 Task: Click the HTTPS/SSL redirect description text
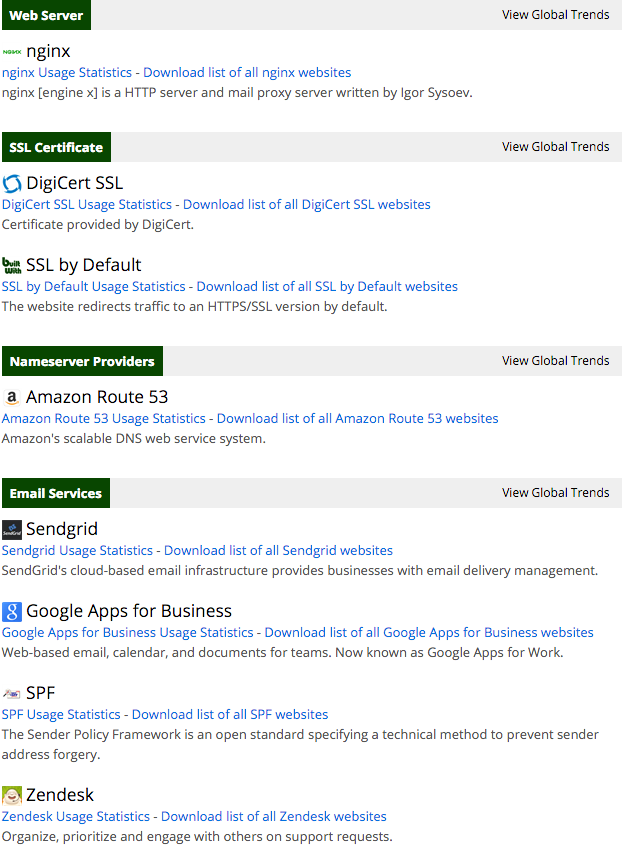point(194,307)
